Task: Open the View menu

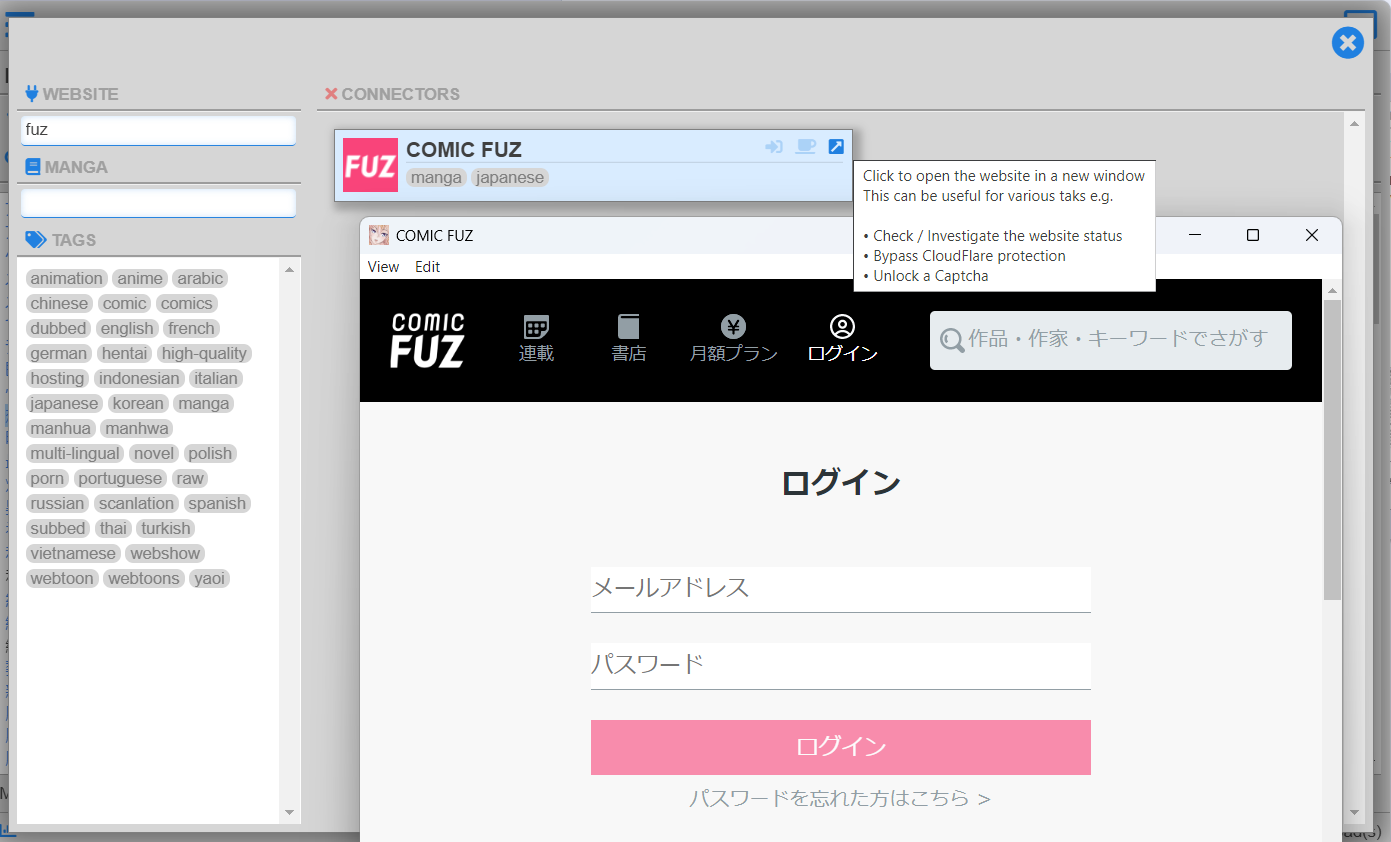Action: (x=383, y=267)
